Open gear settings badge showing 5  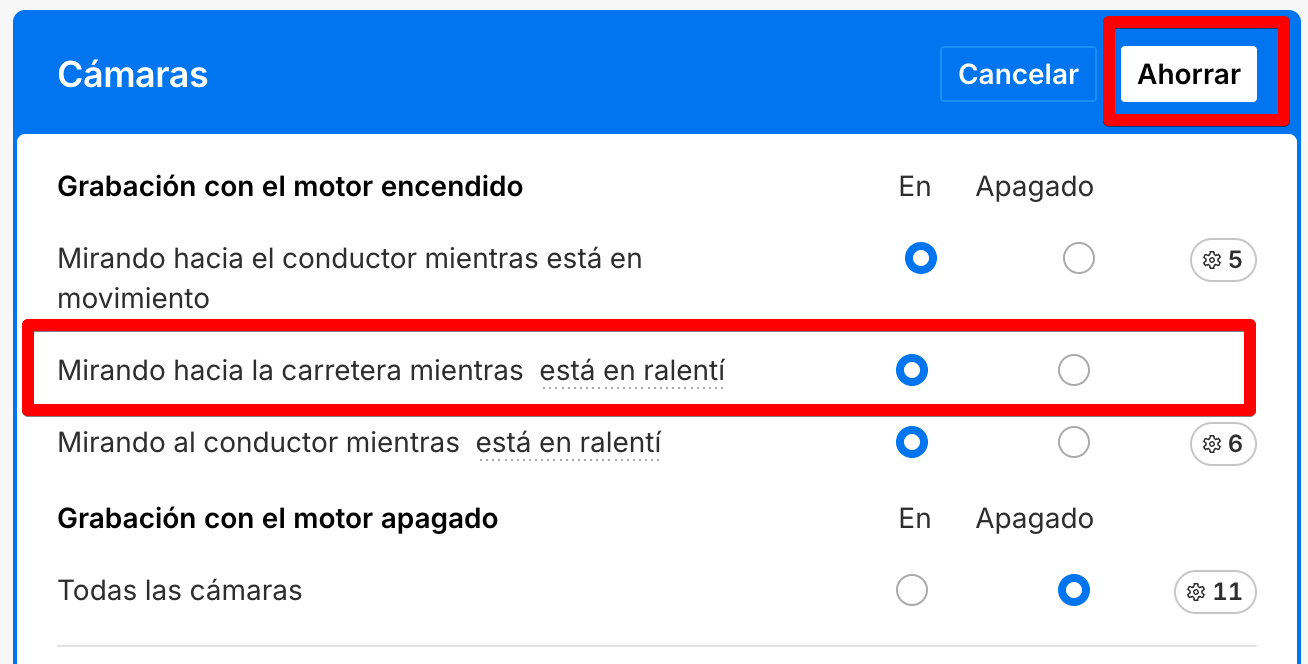coord(1223,260)
